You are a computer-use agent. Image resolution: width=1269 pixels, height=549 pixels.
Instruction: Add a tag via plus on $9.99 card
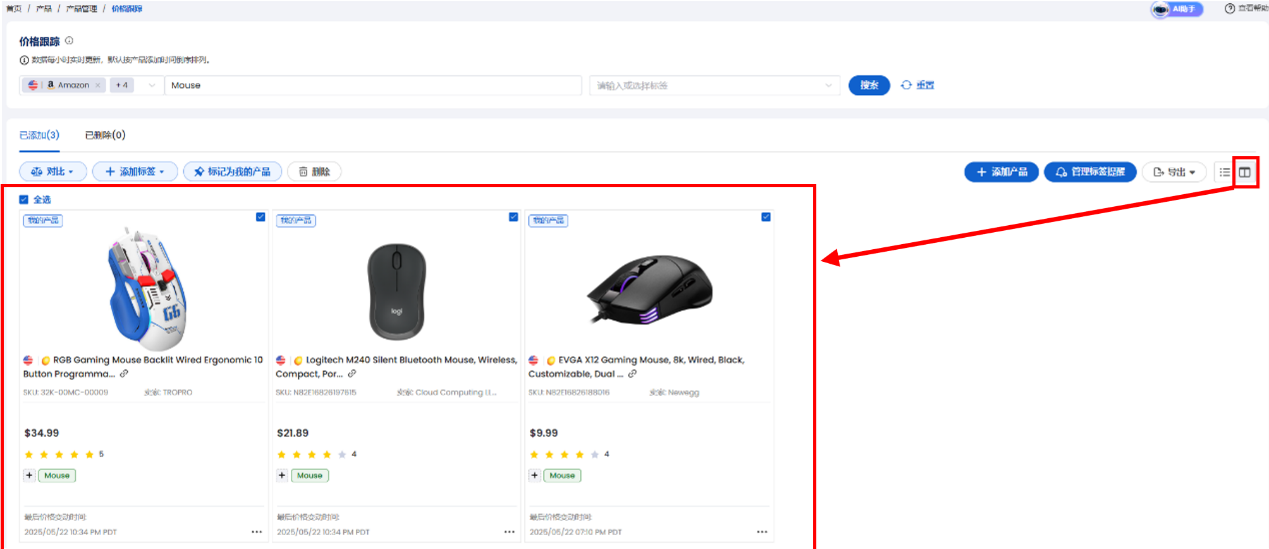coord(535,476)
